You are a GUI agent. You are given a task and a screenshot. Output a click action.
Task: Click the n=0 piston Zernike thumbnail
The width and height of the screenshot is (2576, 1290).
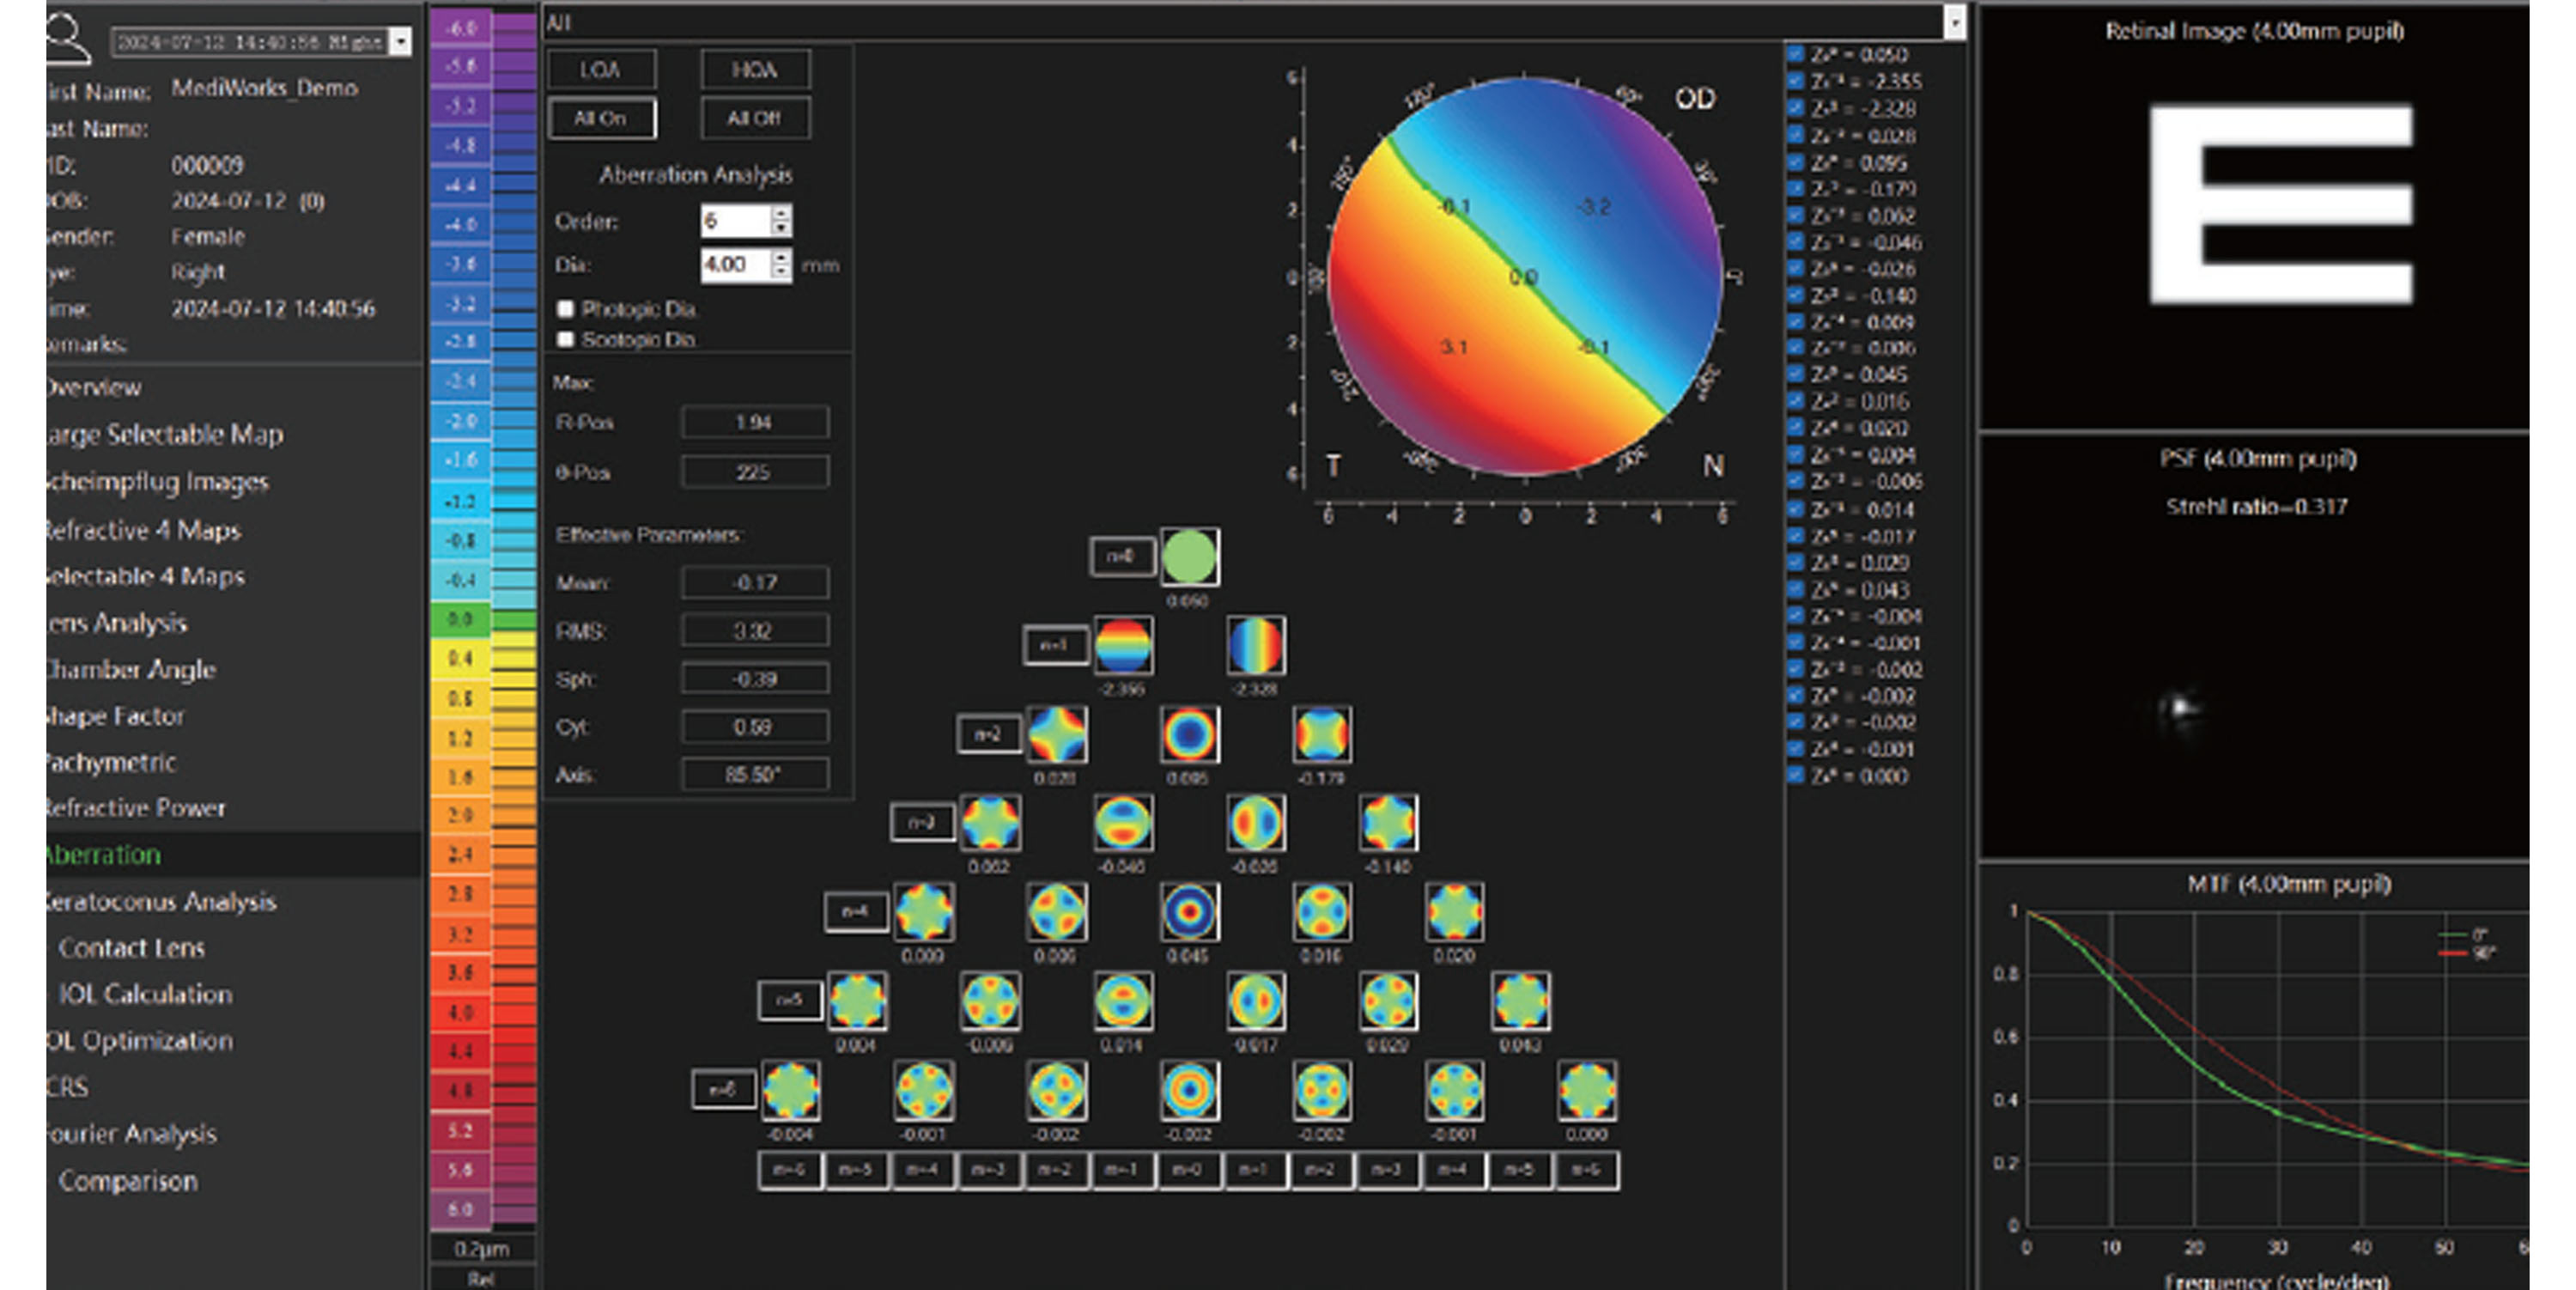pos(1189,557)
